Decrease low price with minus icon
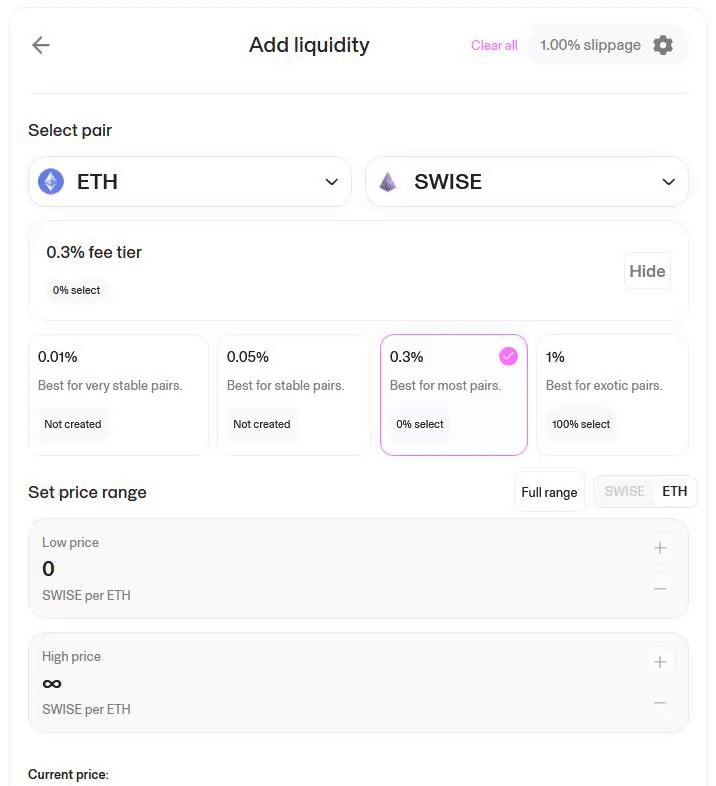 660,589
